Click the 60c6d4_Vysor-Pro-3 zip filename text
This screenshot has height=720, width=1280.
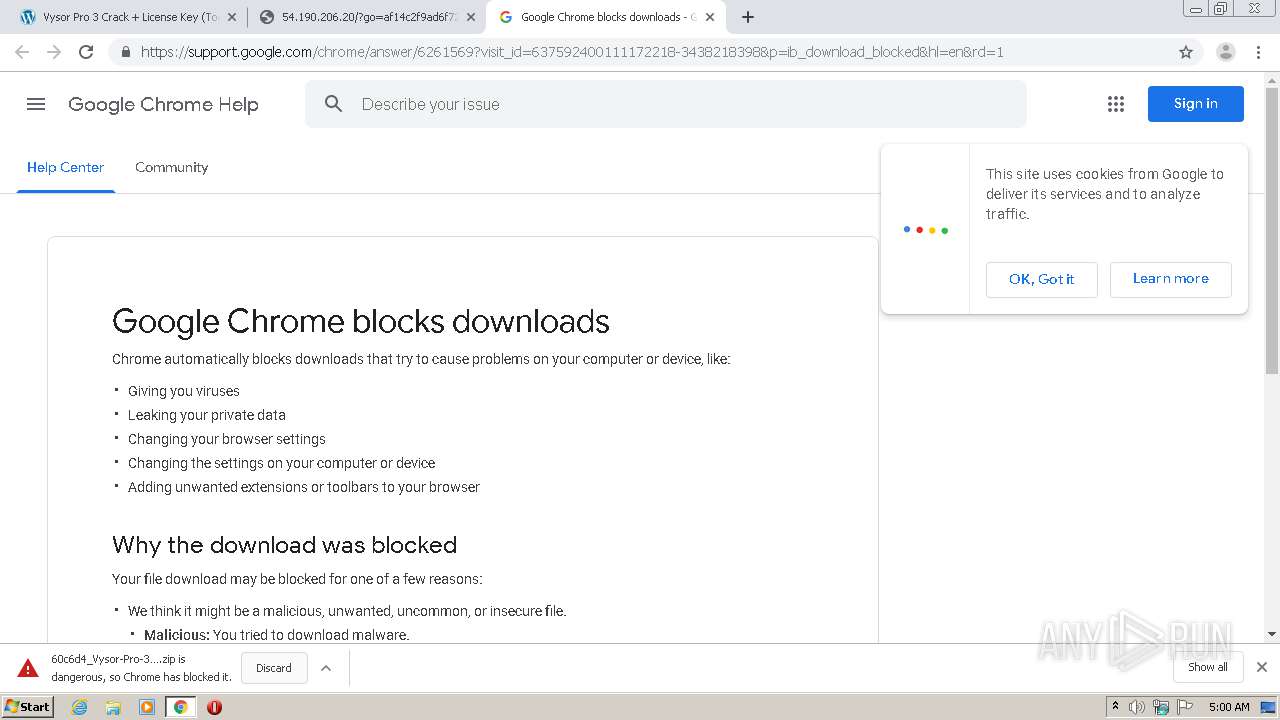118,659
